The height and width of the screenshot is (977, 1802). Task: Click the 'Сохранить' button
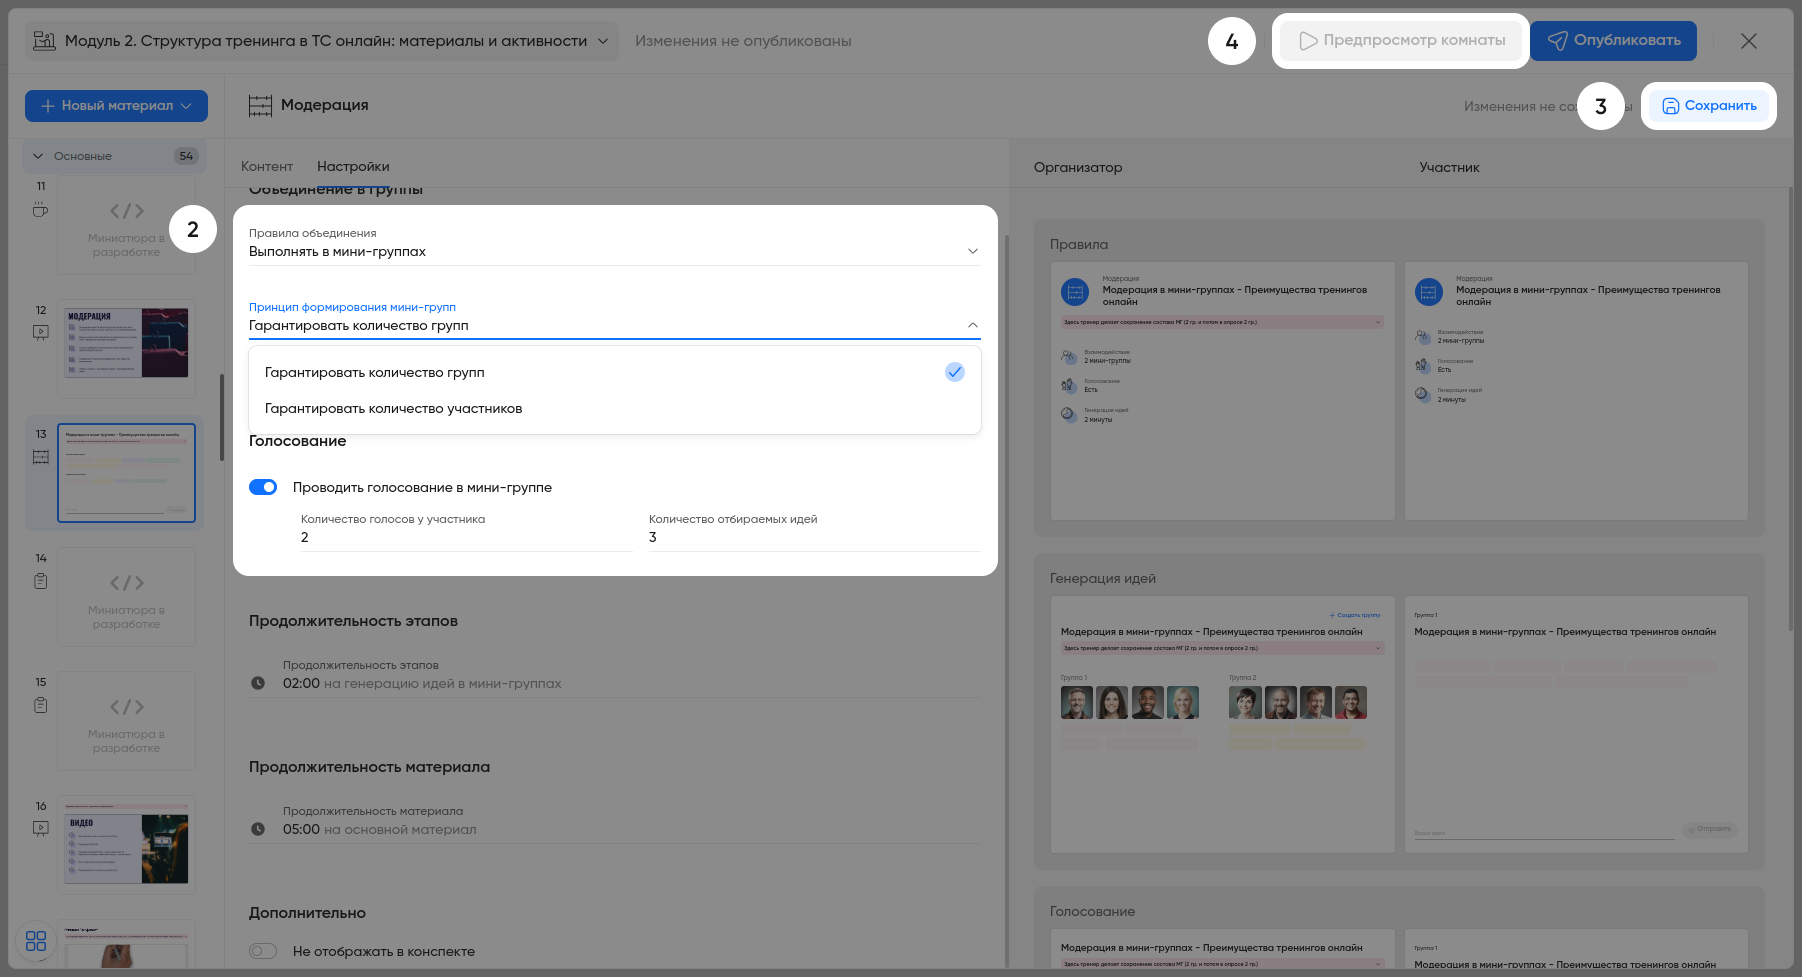(x=1708, y=106)
